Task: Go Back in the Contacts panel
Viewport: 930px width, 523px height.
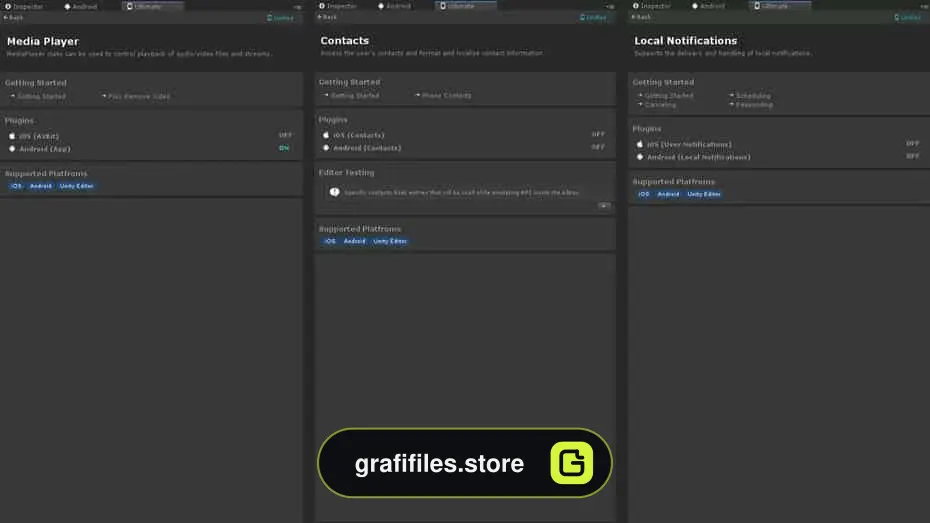Action: tap(327, 17)
